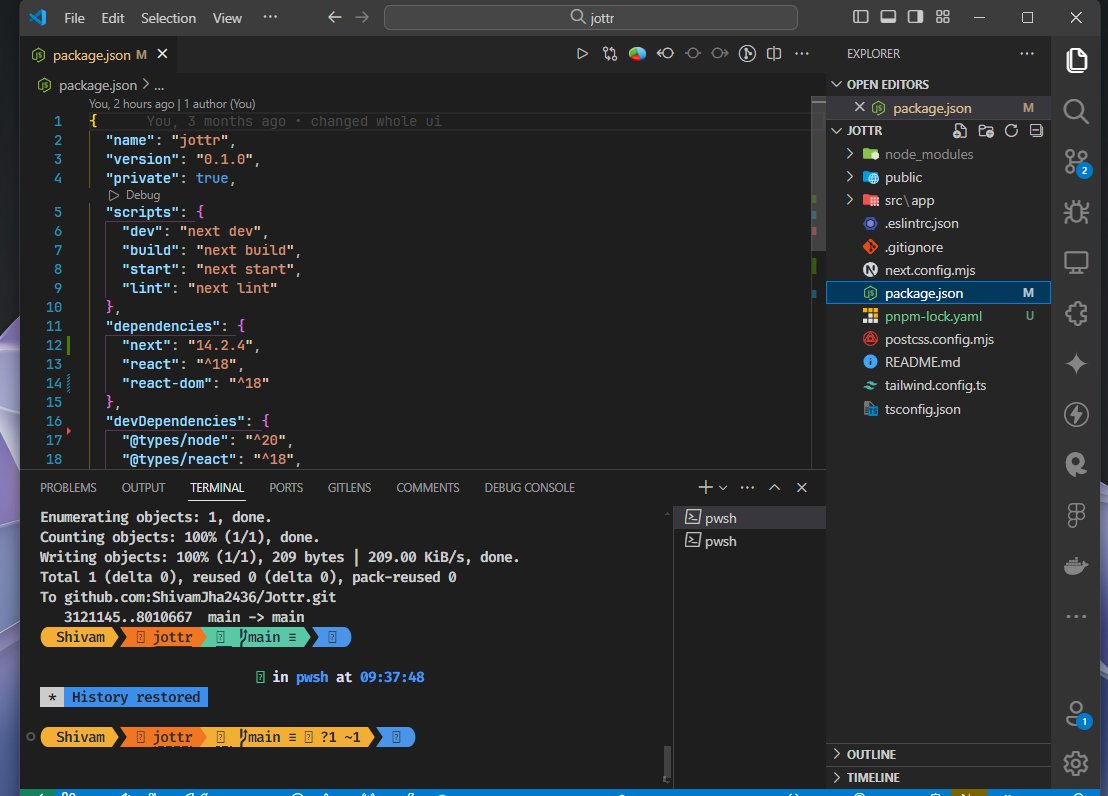The image size is (1108, 796).
Task: Open the Edit menu
Action: pos(112,18)
